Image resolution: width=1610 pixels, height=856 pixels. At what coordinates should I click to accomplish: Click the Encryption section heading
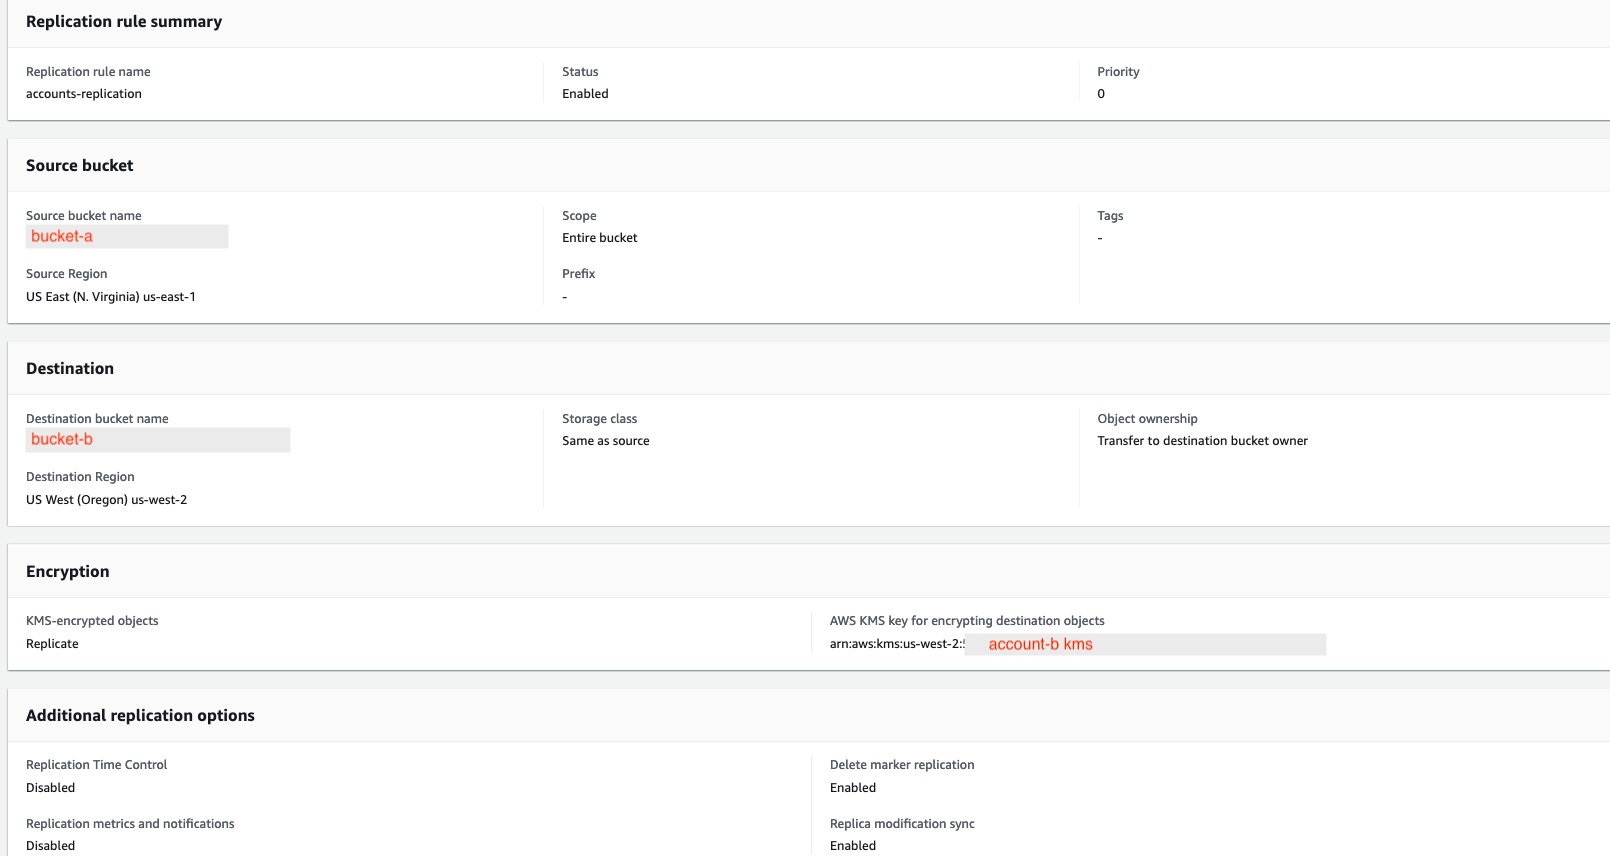(x=68, y=571)
